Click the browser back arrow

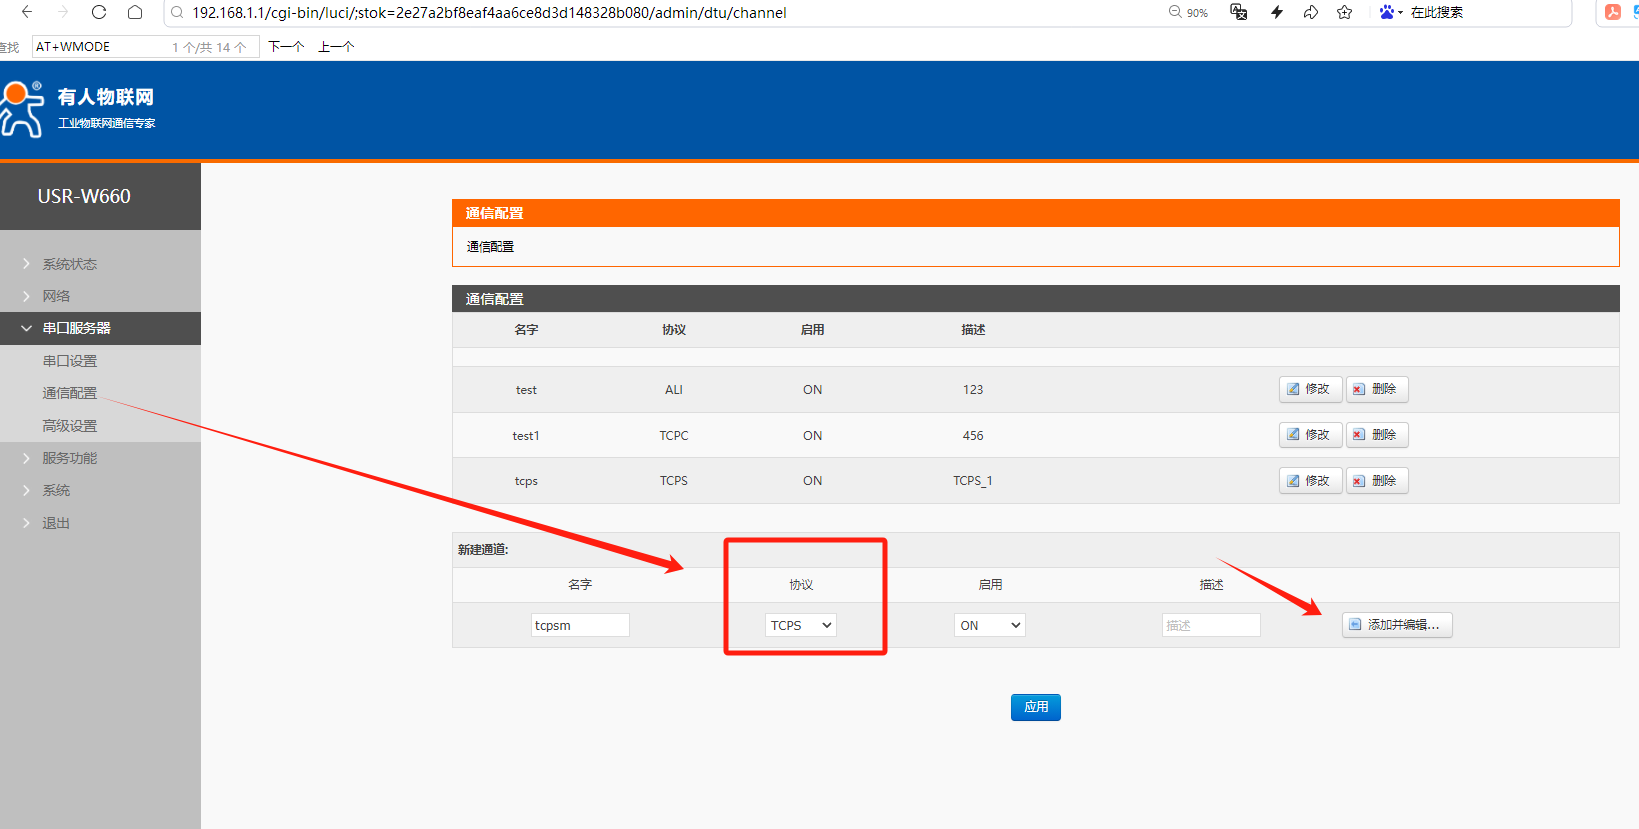click(27, 12)
